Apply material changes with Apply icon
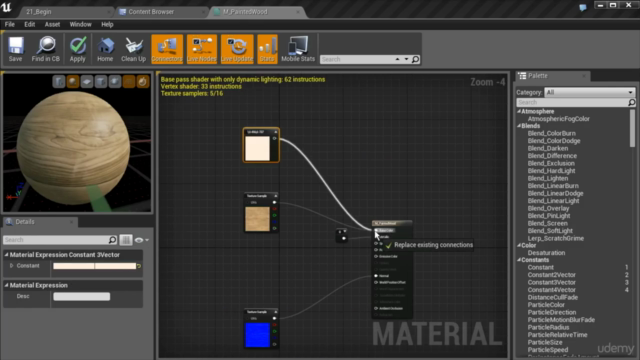The image size is (640, 360). tap(78, 49)
